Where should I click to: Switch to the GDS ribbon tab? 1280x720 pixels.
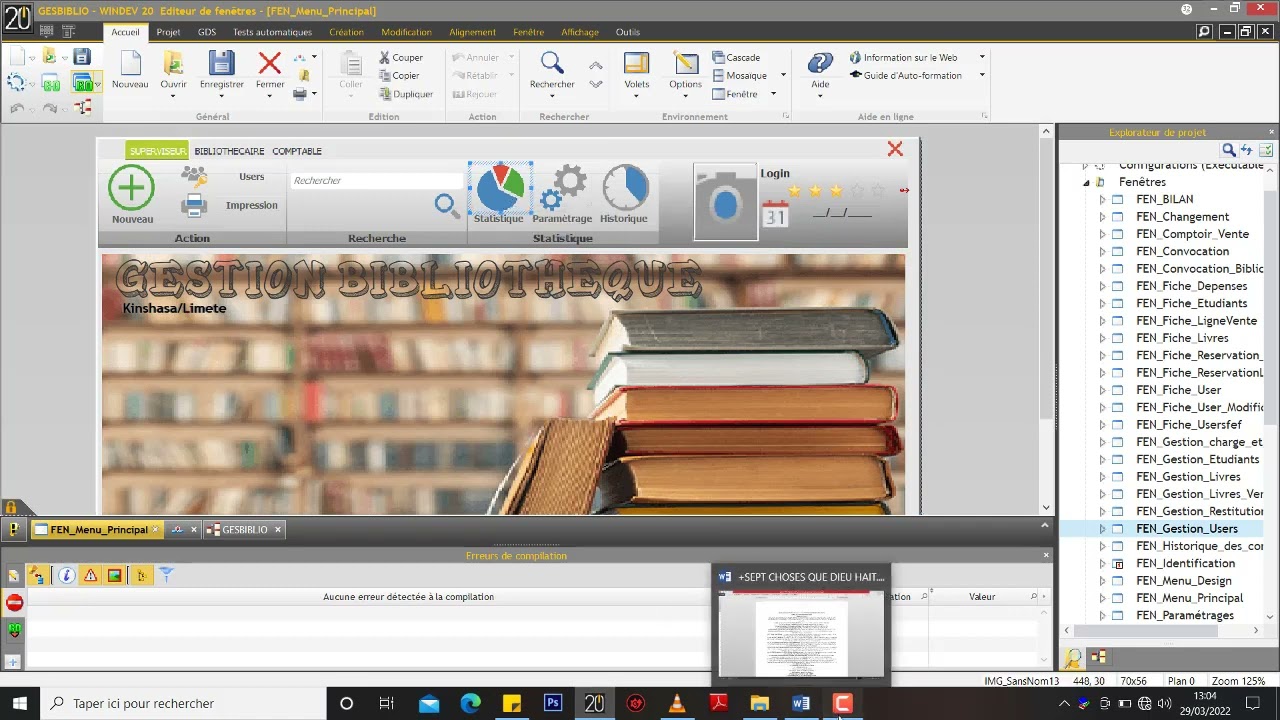pos(207,32)
